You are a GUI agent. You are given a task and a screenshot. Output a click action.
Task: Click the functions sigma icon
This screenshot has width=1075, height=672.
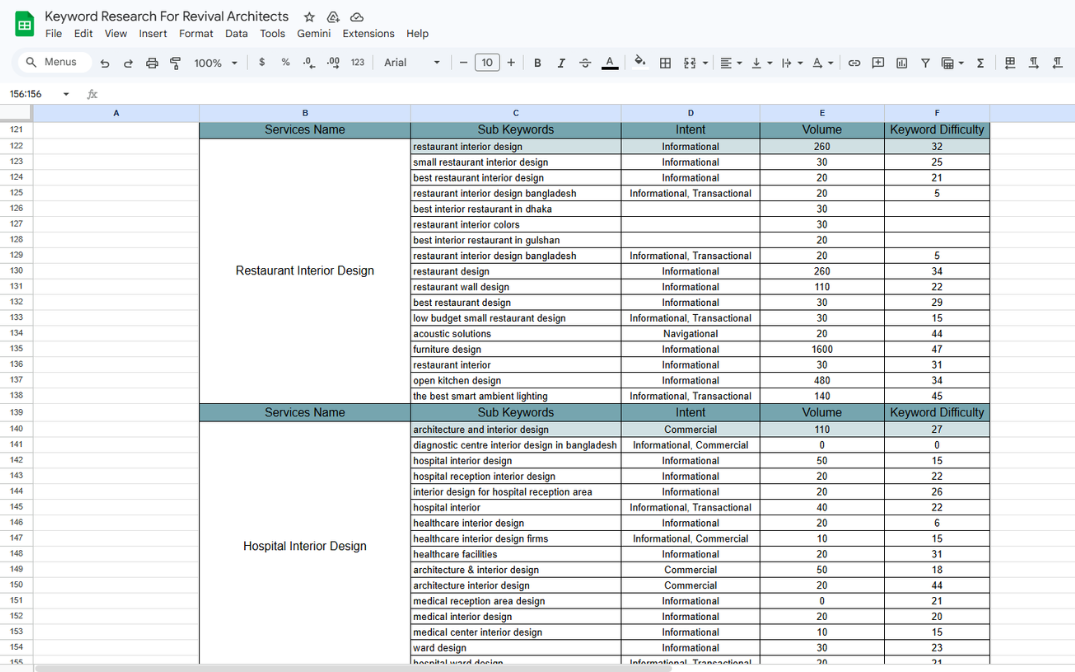pos(980,63)
